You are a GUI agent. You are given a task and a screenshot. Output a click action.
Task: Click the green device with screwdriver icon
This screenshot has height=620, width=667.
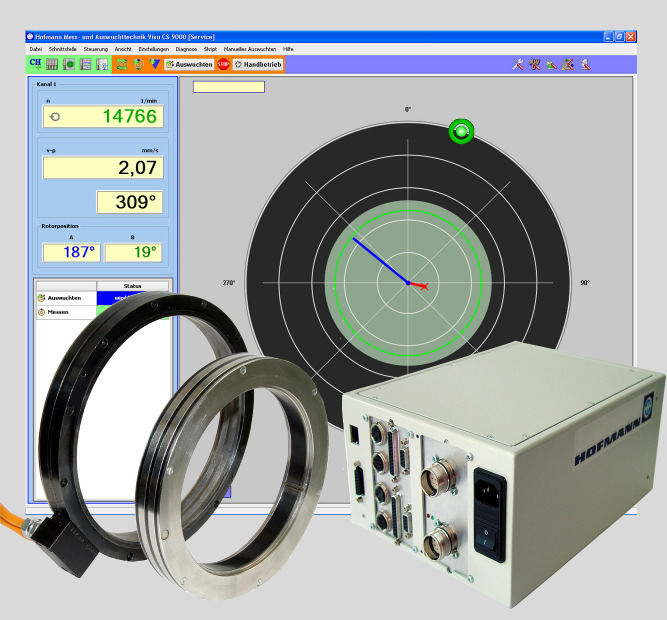pyautogui.click(x=551, y=64)
